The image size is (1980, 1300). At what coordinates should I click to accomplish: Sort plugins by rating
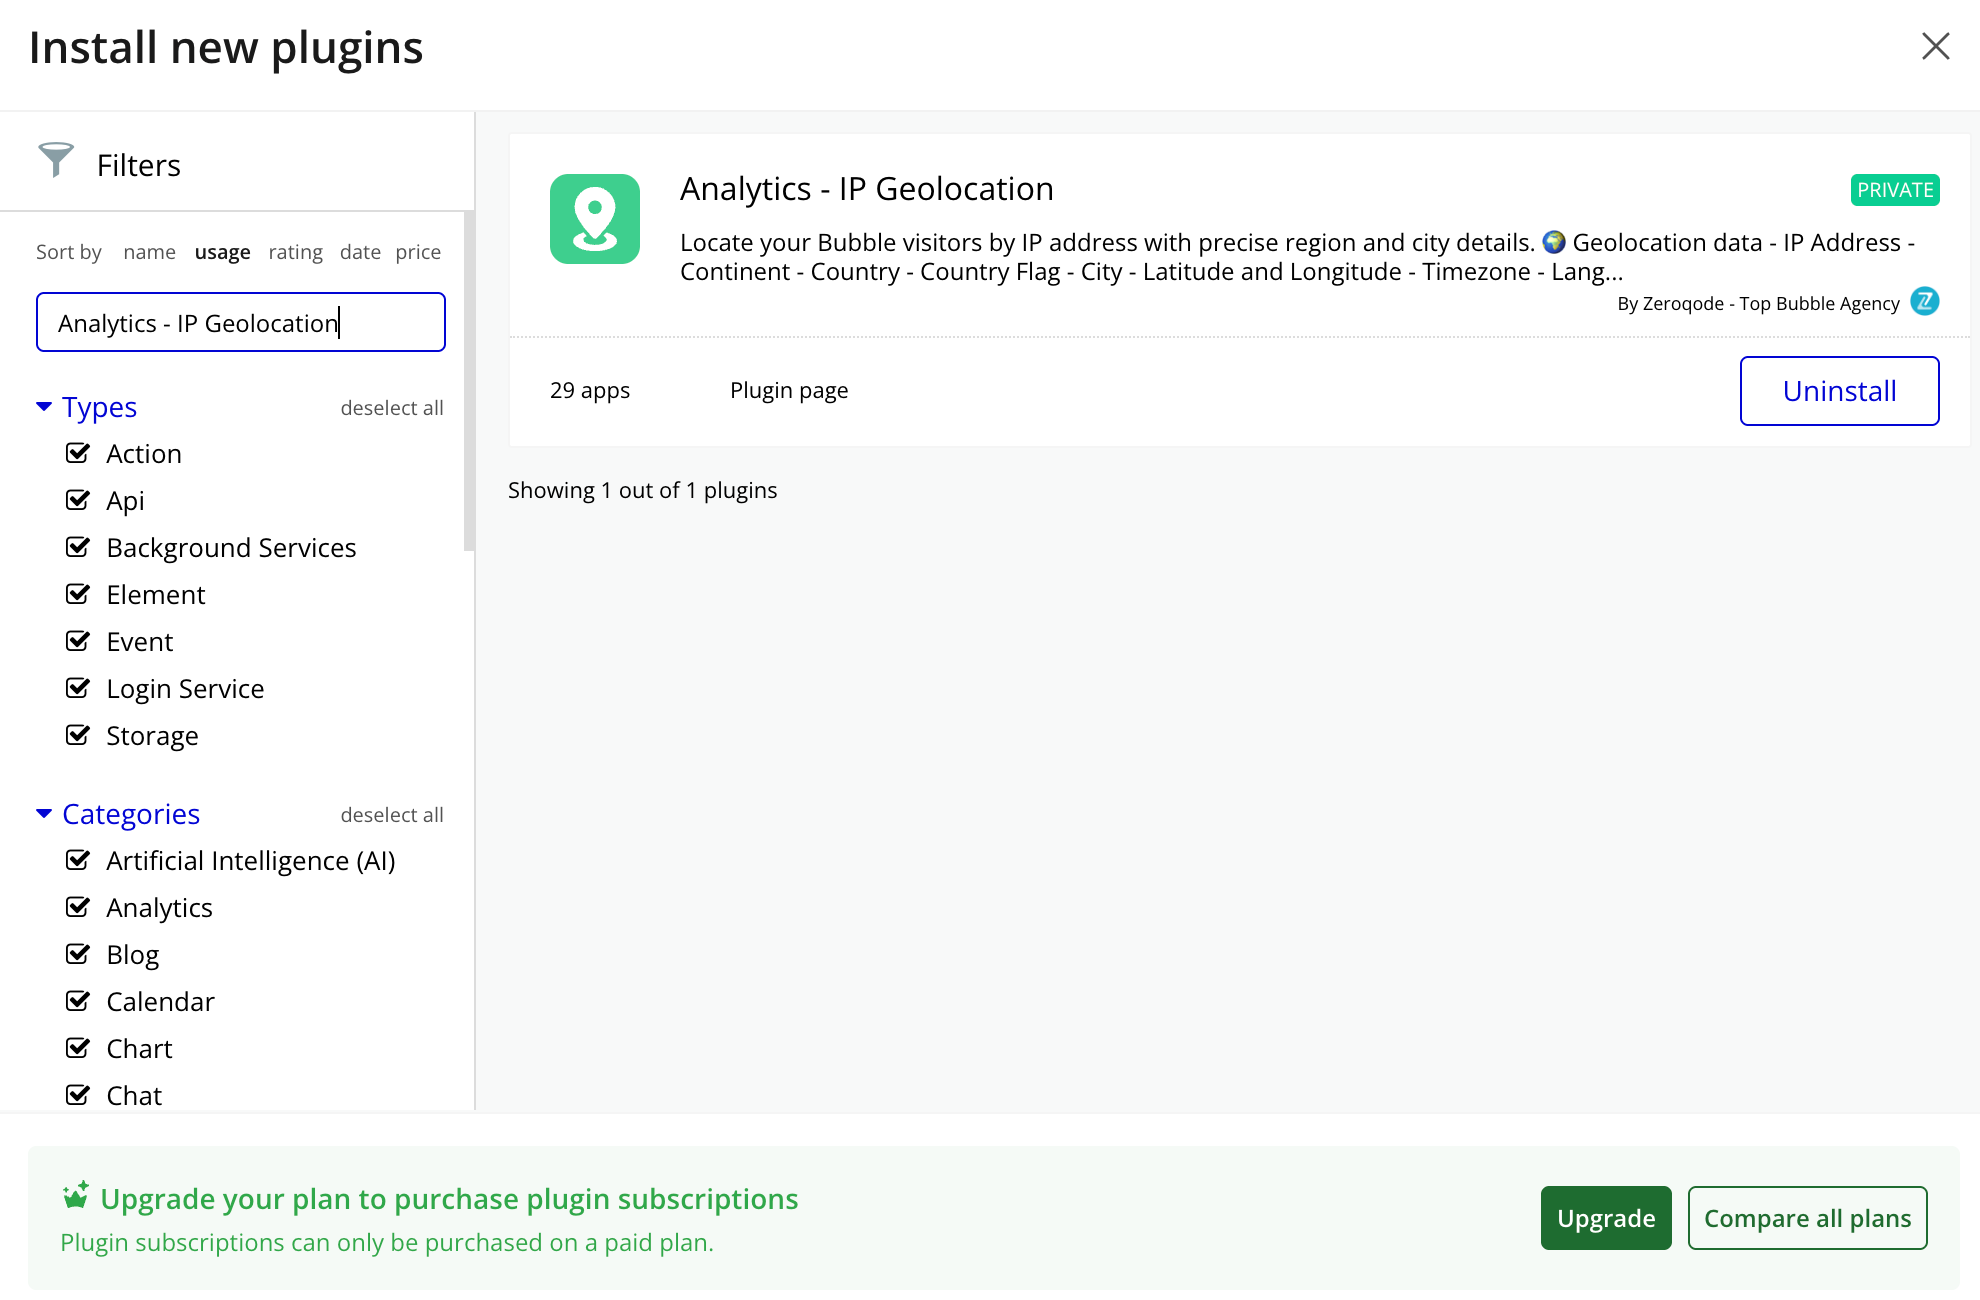(295, 252)
